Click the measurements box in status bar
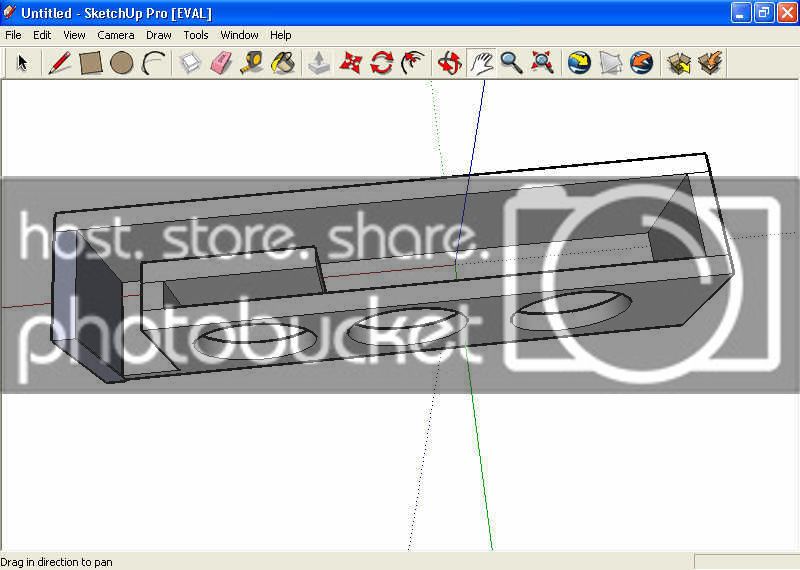 pos(746,561)
